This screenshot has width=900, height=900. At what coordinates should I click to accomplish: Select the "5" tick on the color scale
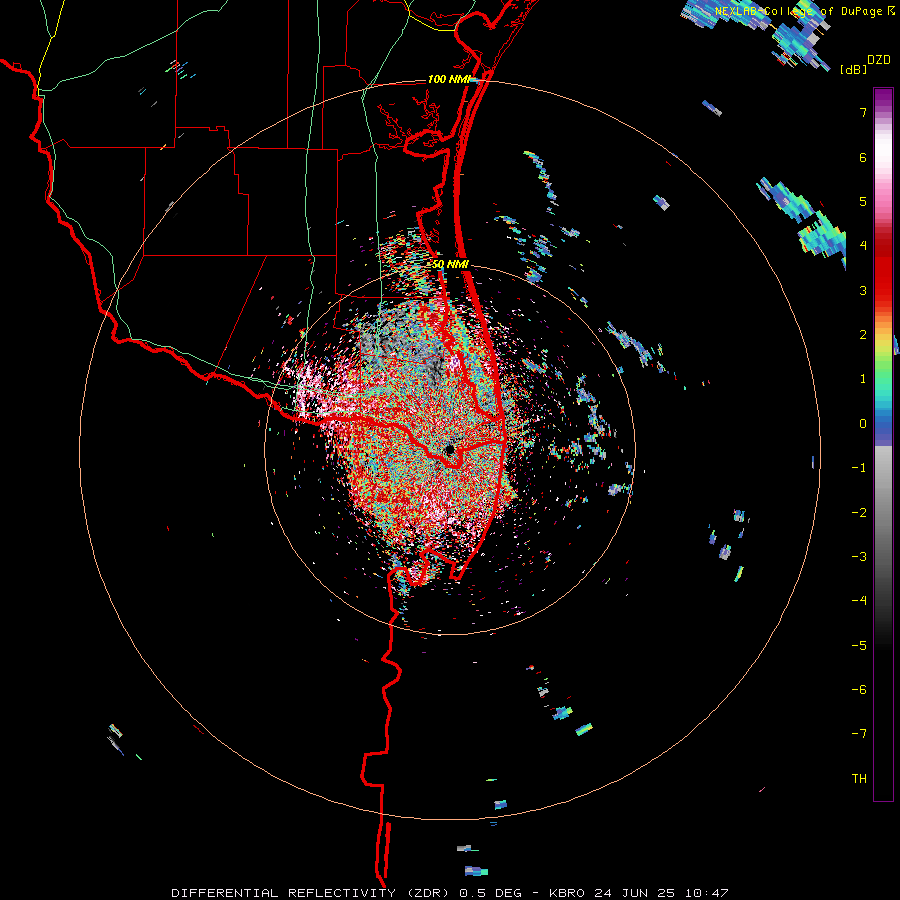863,201
